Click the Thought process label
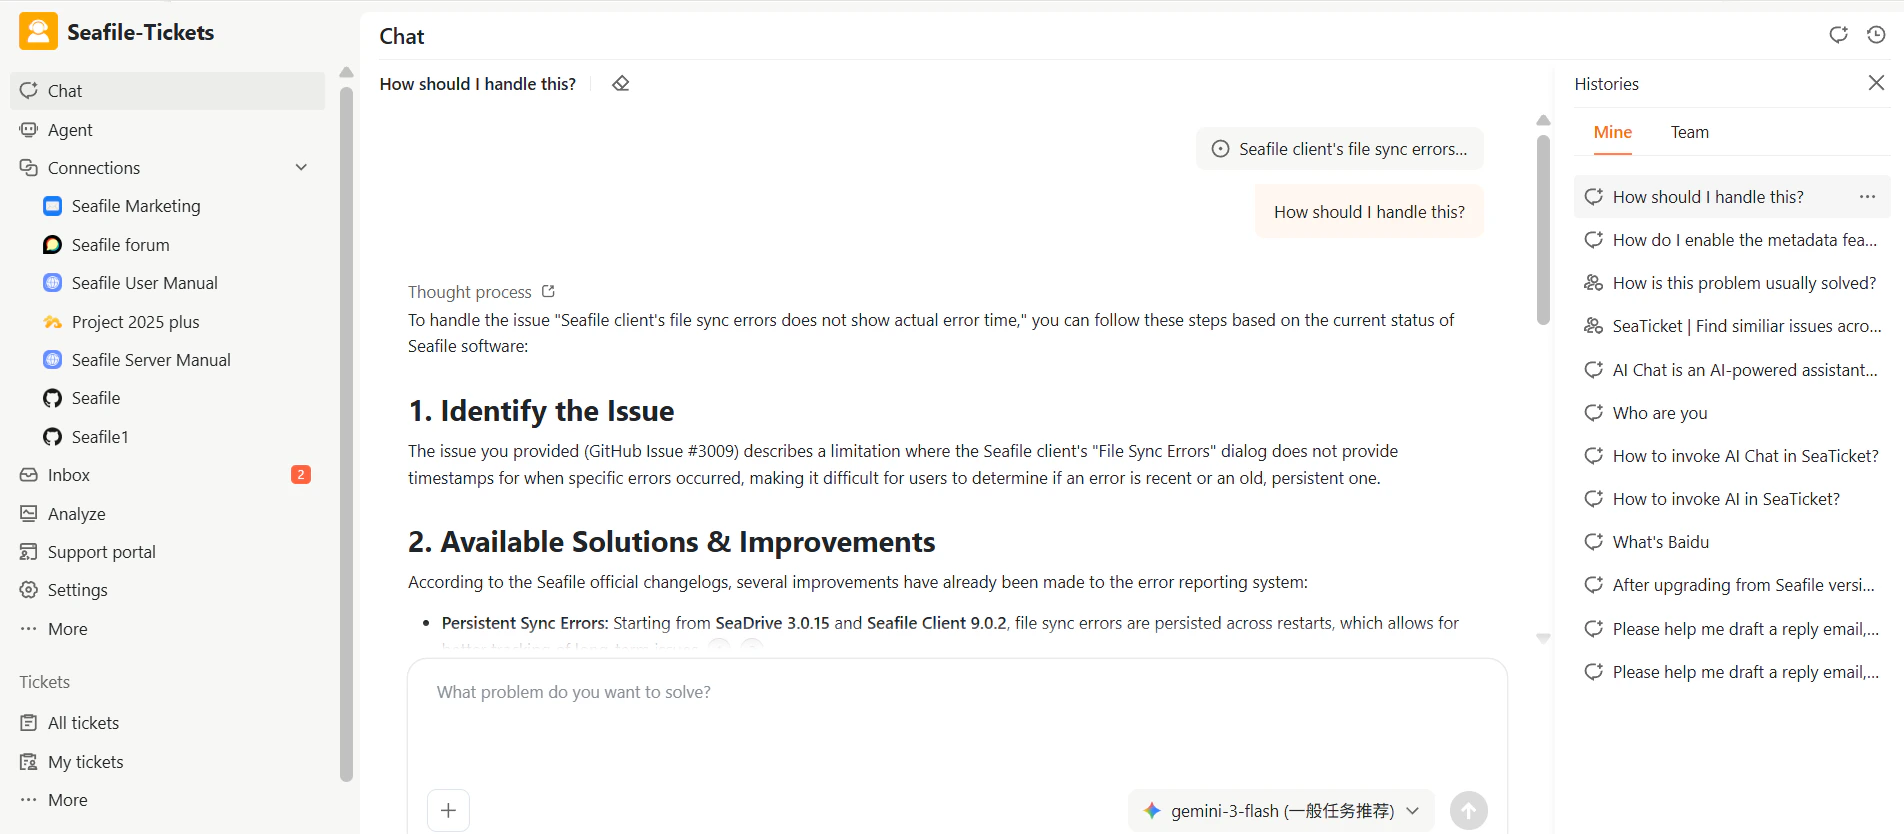Viewport: 1904px width, 834px height. (x=469, y=292)
